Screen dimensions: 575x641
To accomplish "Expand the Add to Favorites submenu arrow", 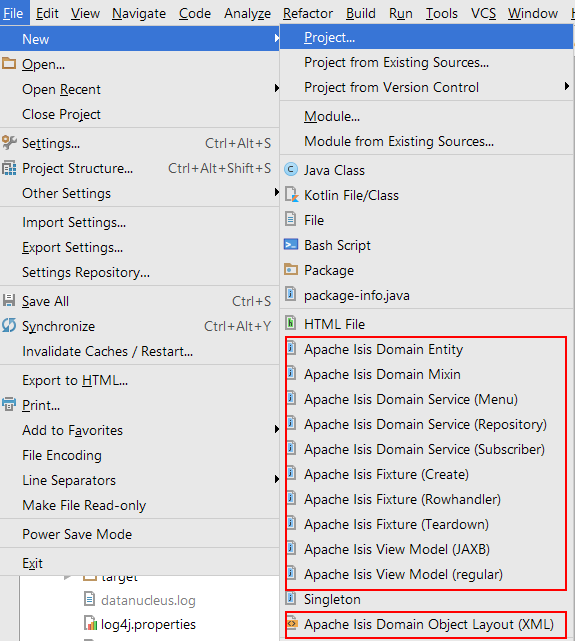I will tap(277, 429).
